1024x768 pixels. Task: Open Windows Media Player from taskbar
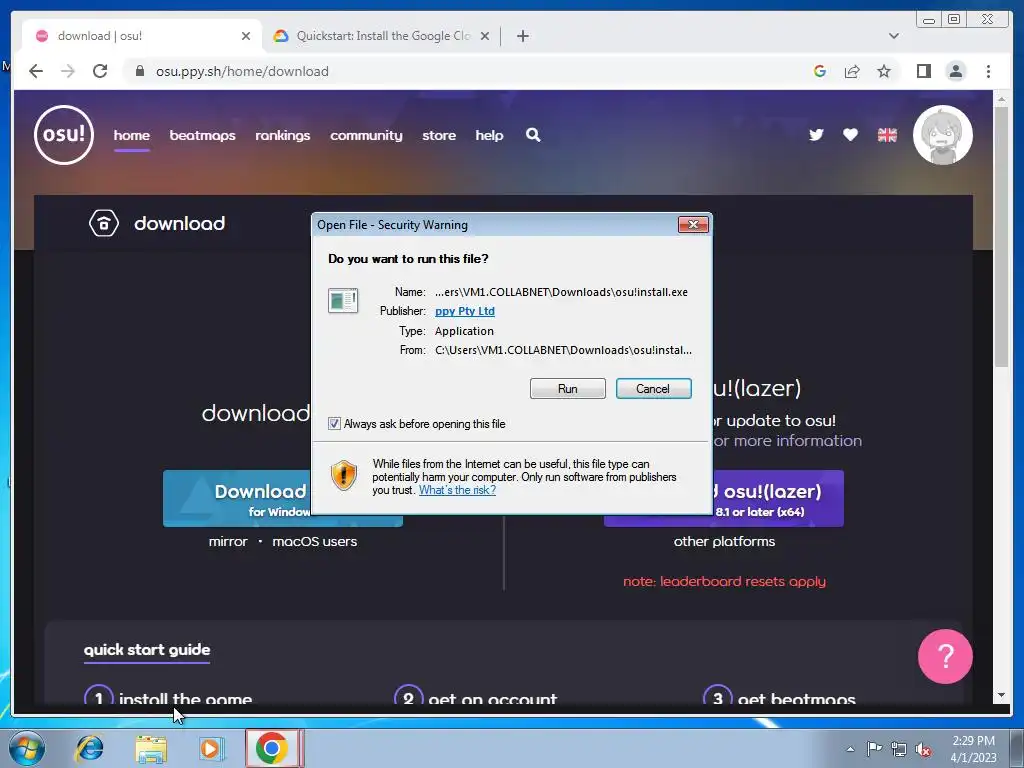coord(212,748)
